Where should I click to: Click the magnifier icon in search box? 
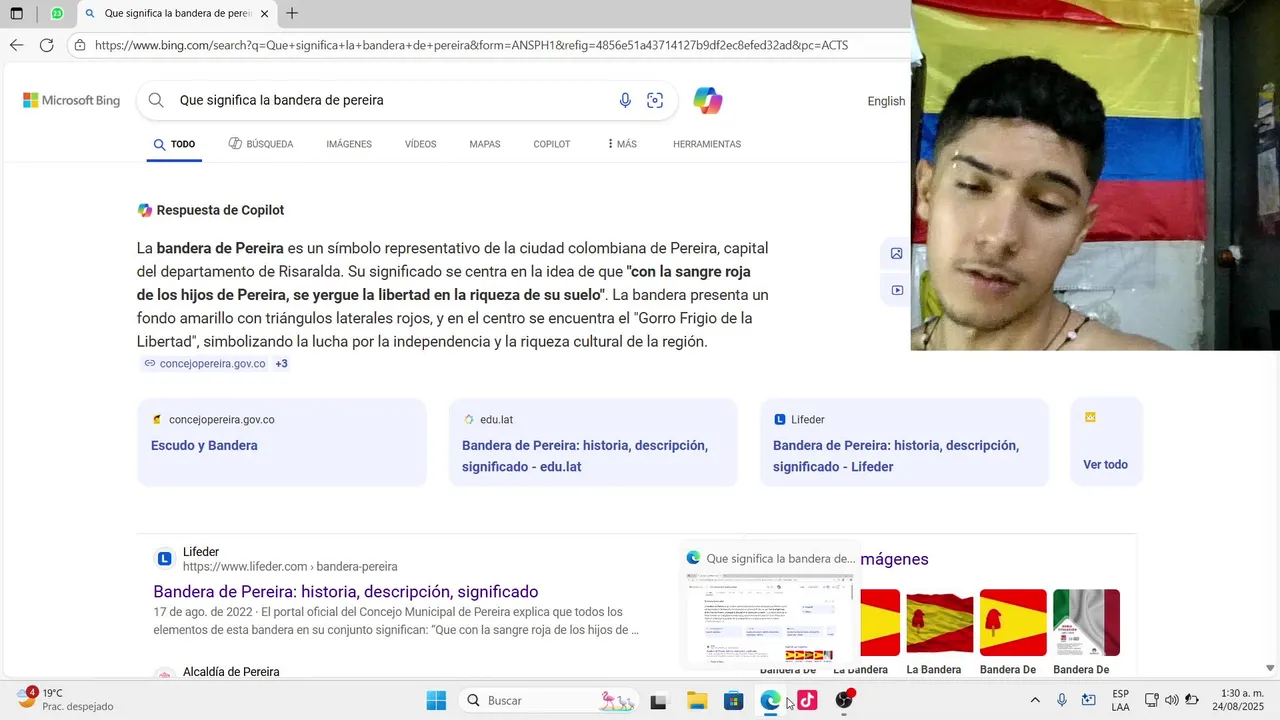[x=156, y=100]
